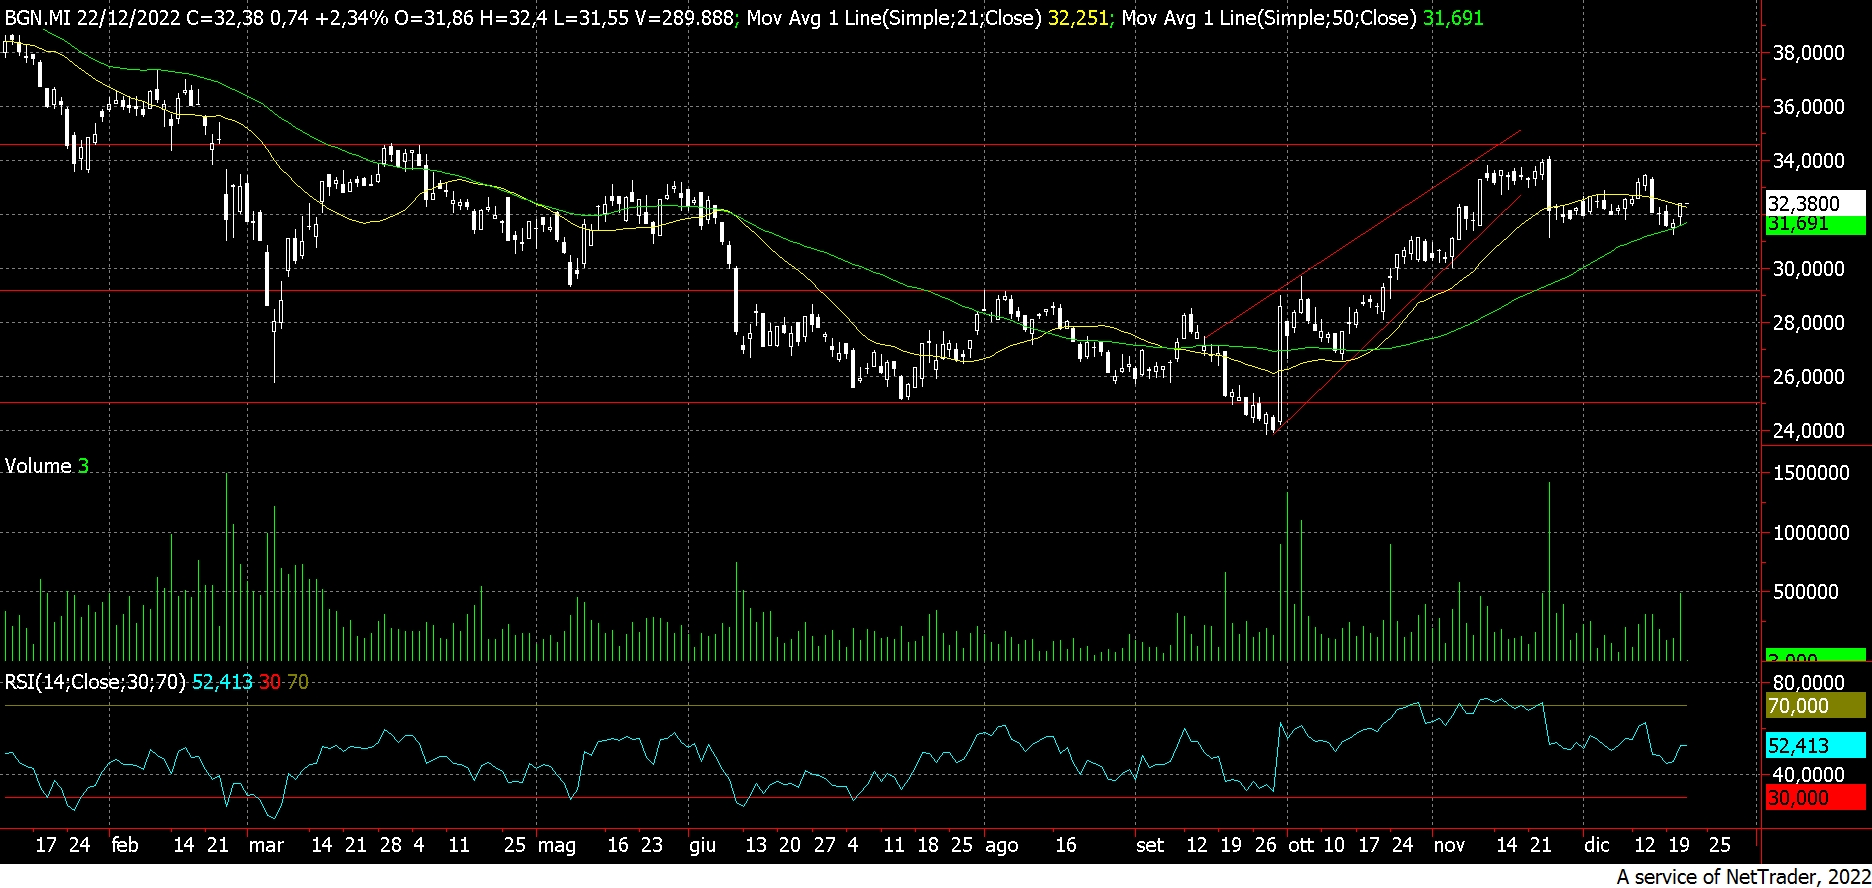The width and height of the screenshot is (1872, 888).
Task: Click the ago month label on time axis
Action: [x=1001, y=846]
